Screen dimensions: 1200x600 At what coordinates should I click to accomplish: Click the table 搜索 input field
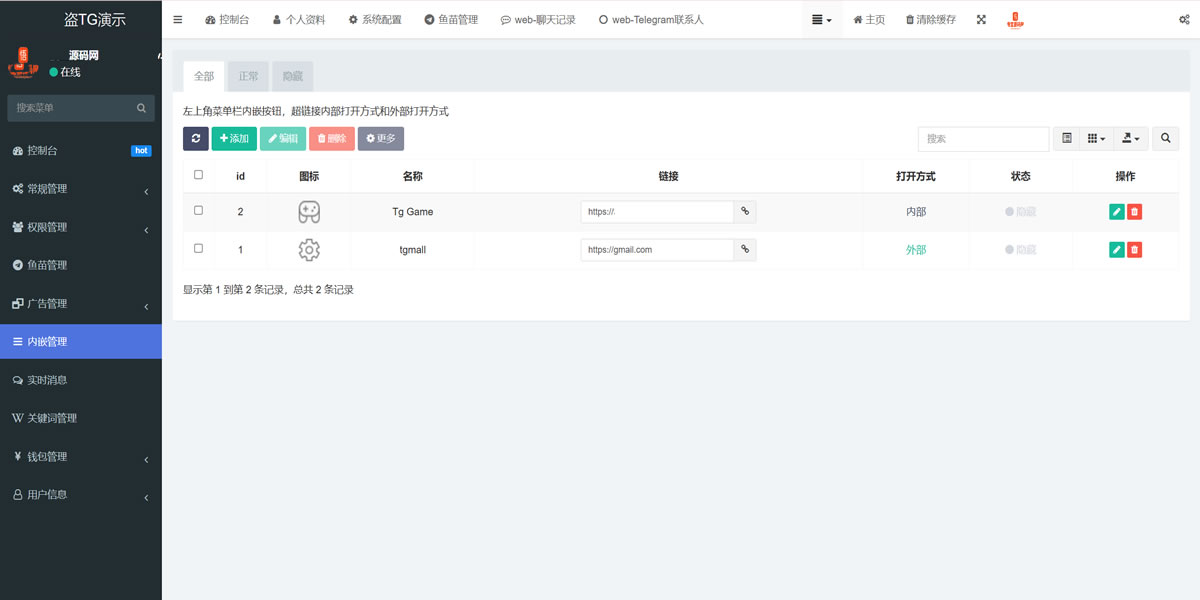tap(983, 139)
